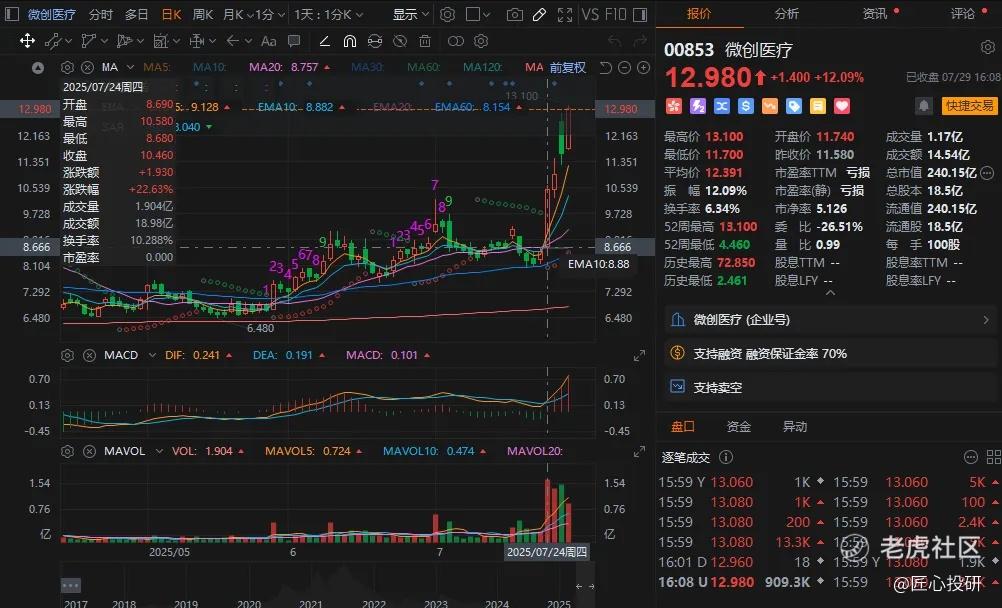Viewport: 1002px width, 608px height.
Task: Toggle the overlay circles compare icon
Action: coord(456,41)
